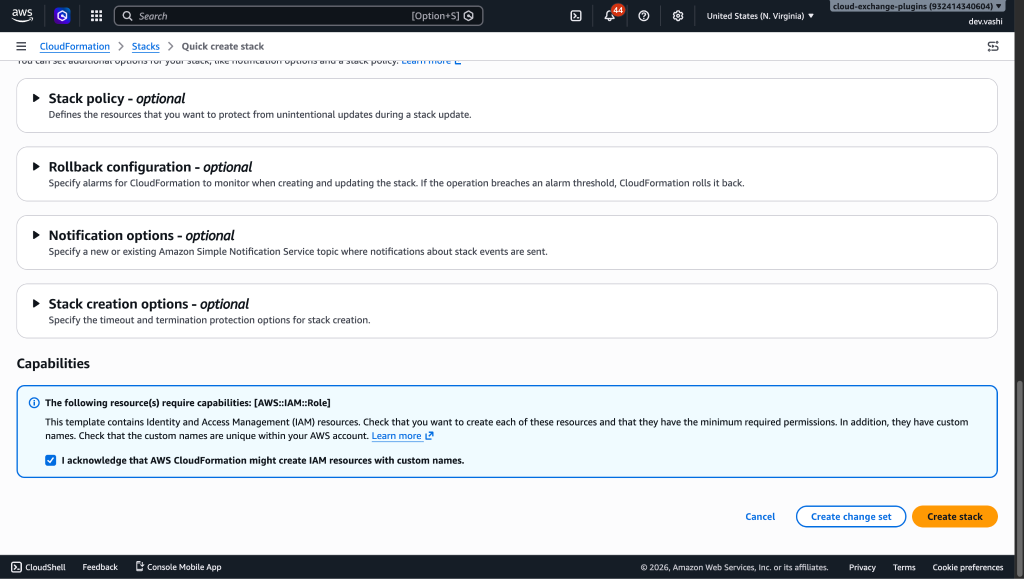Click the Quick create stack breadcrumb text

coord(223,46)
